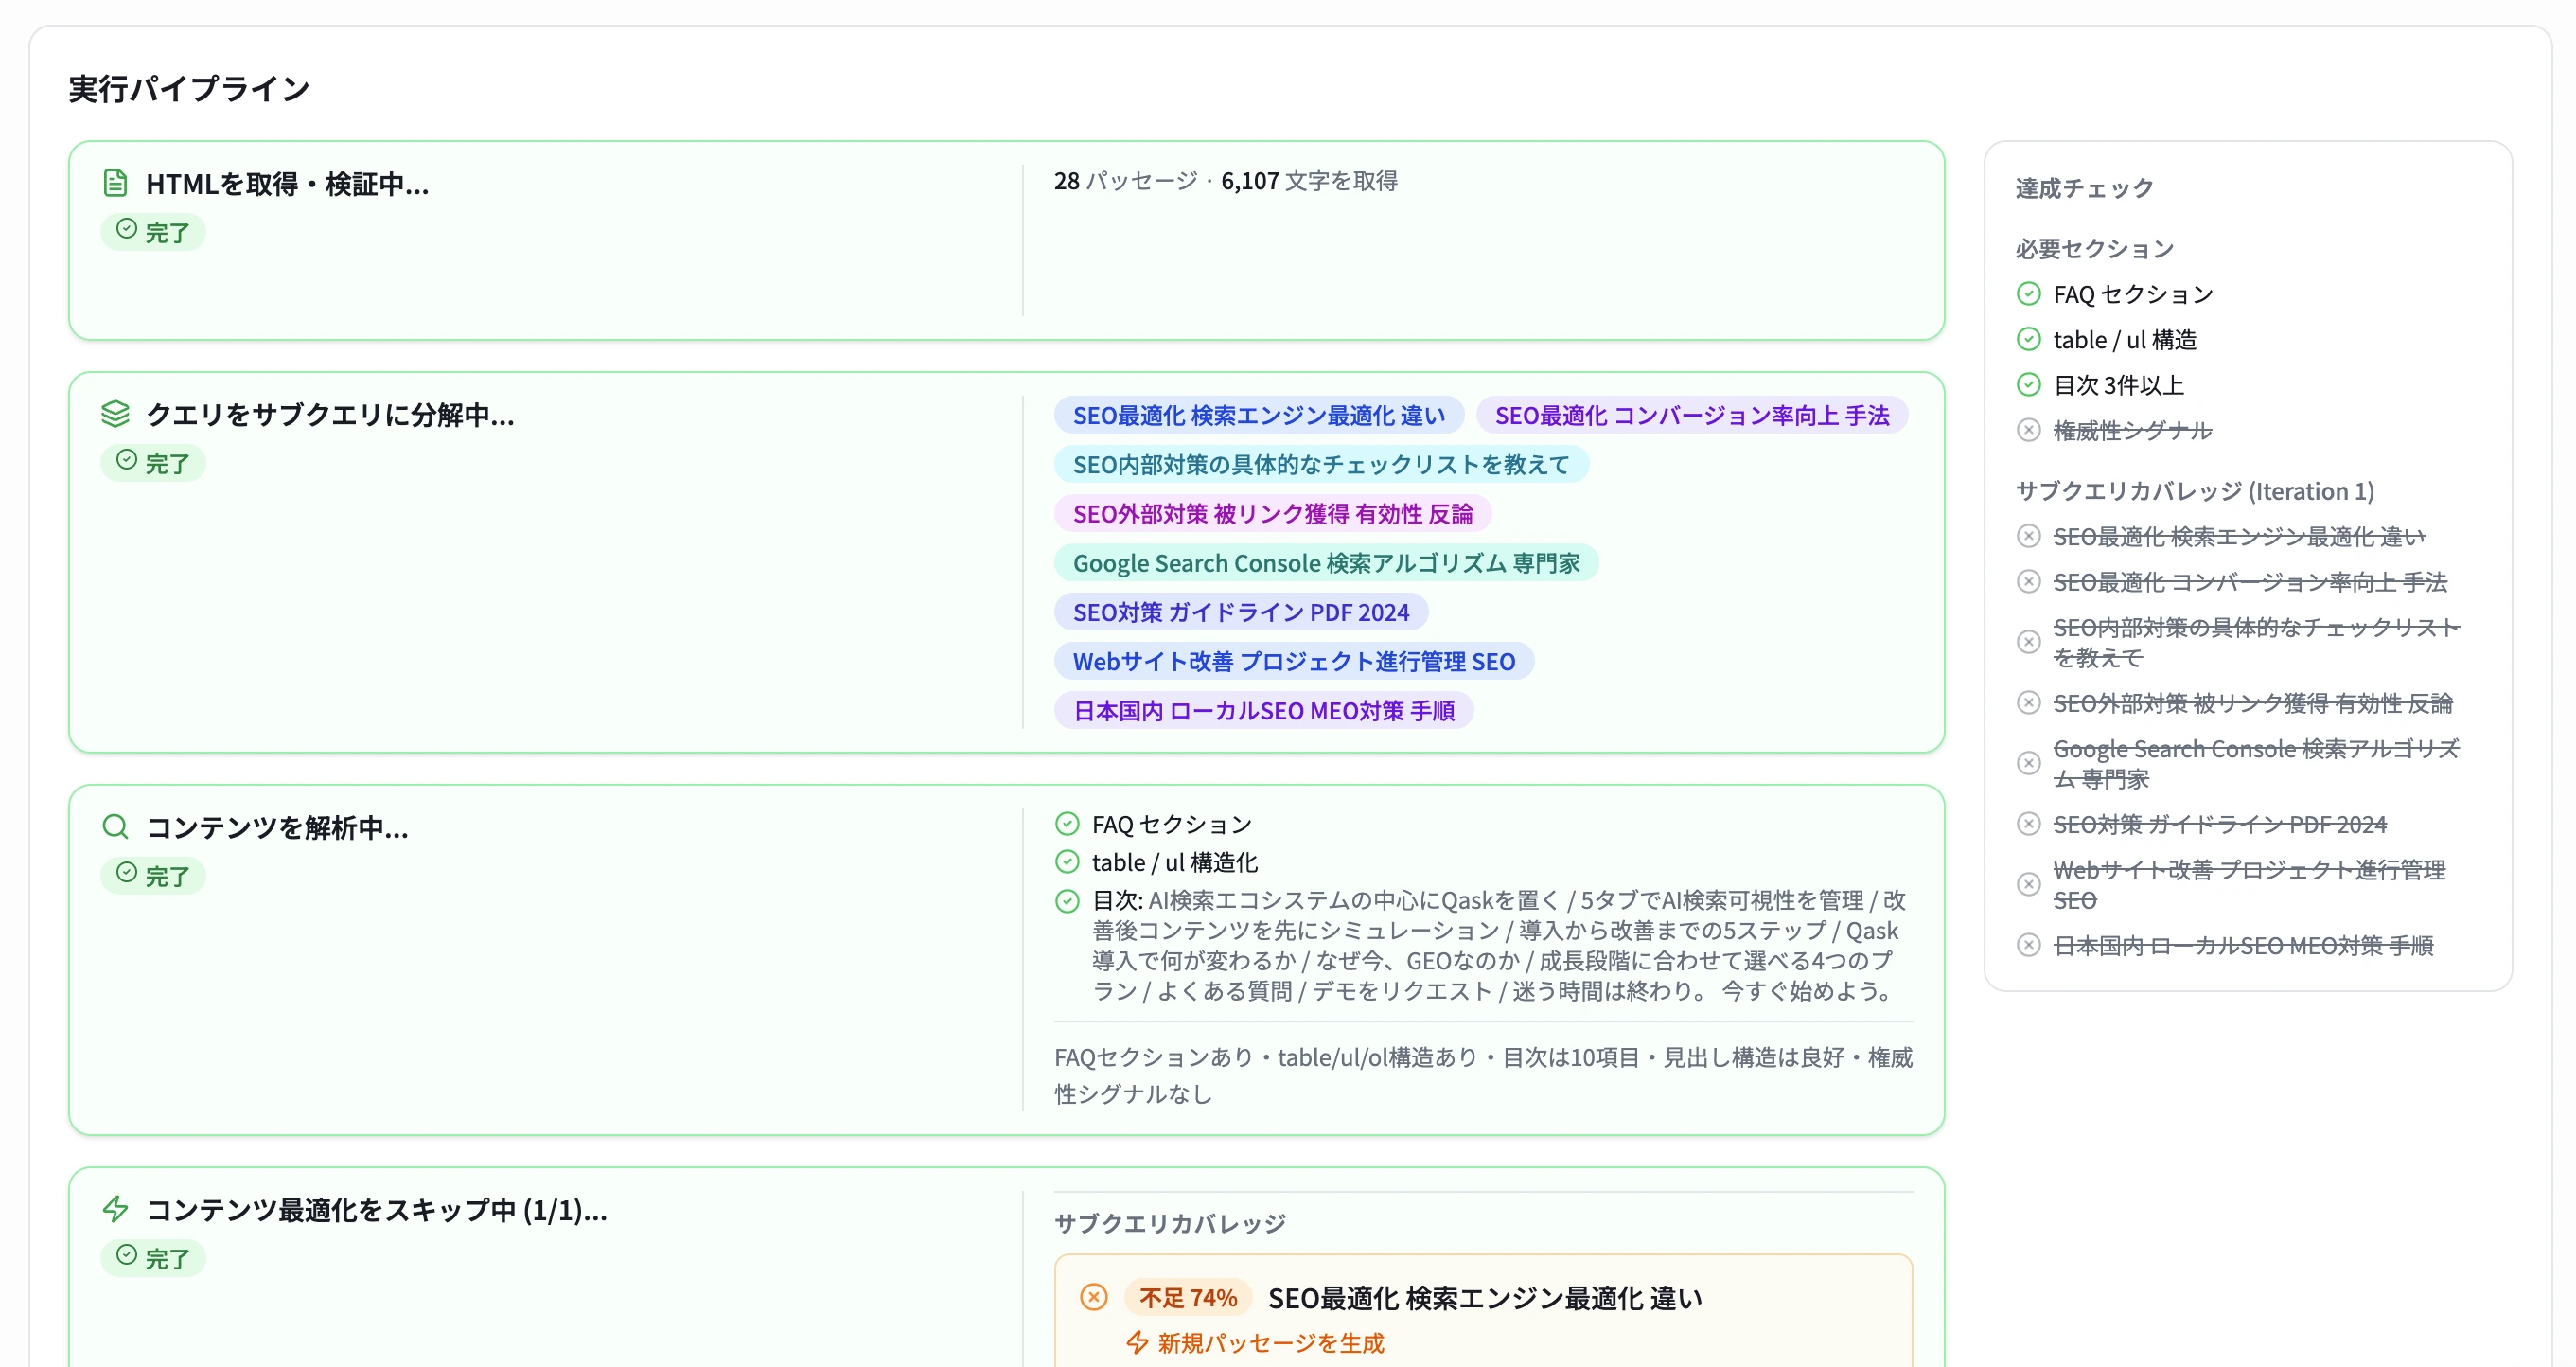
Task: Click the 完了 badge under クエリをサブクエリに分解中
Action: tap(154, 462)
